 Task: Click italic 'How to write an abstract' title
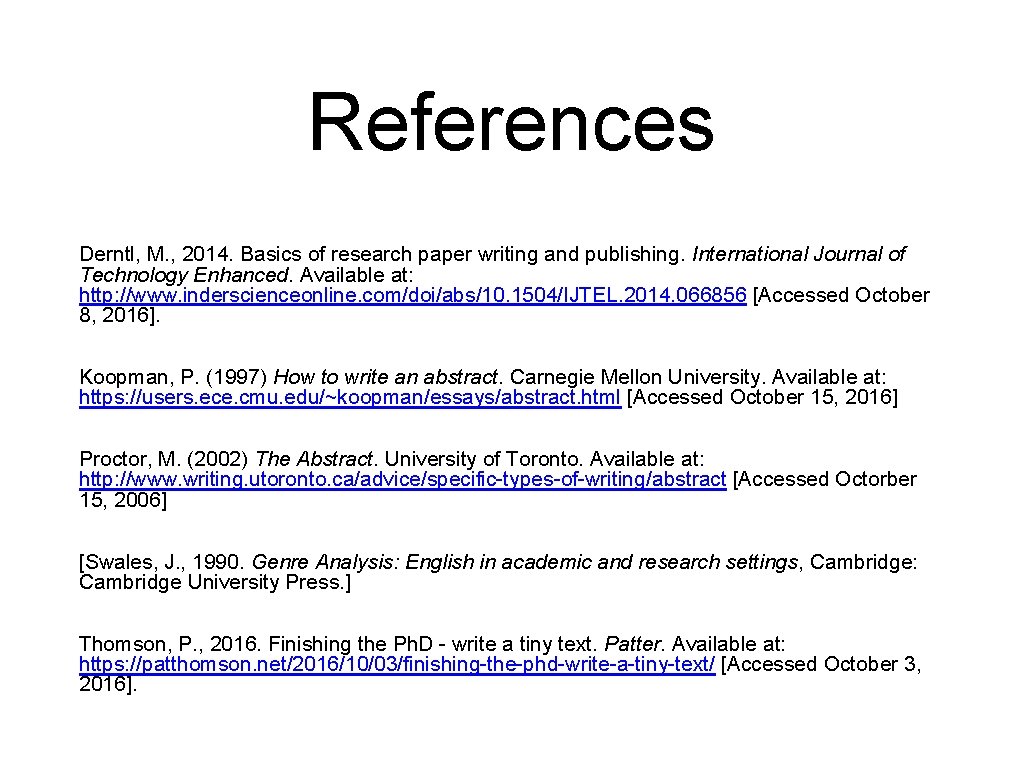(385, 377)
